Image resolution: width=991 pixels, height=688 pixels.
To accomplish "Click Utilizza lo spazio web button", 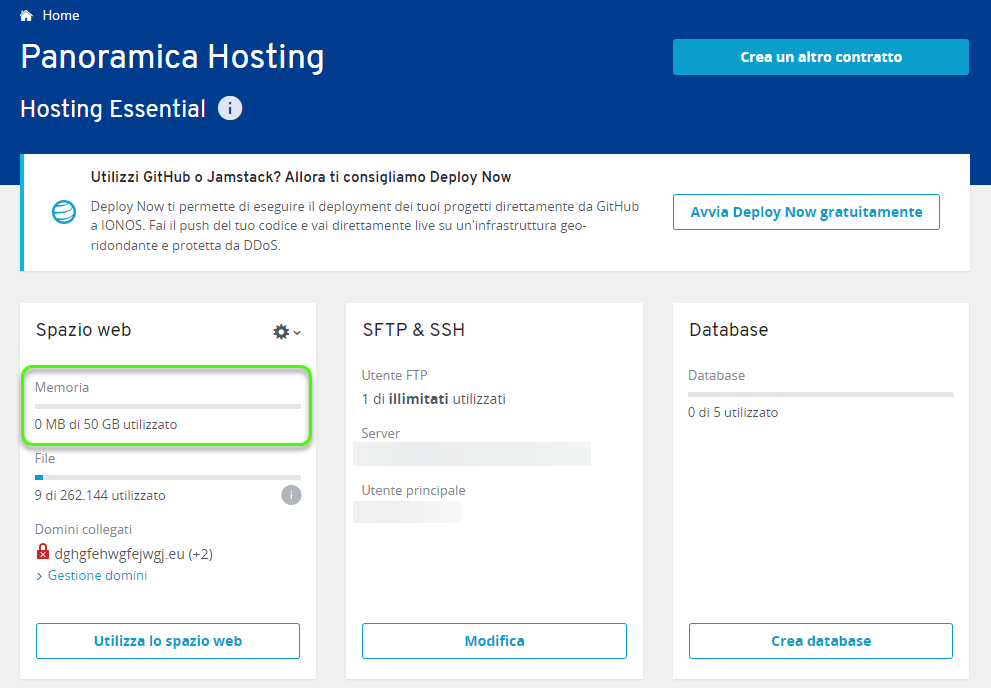I will (x=168, y=641).
